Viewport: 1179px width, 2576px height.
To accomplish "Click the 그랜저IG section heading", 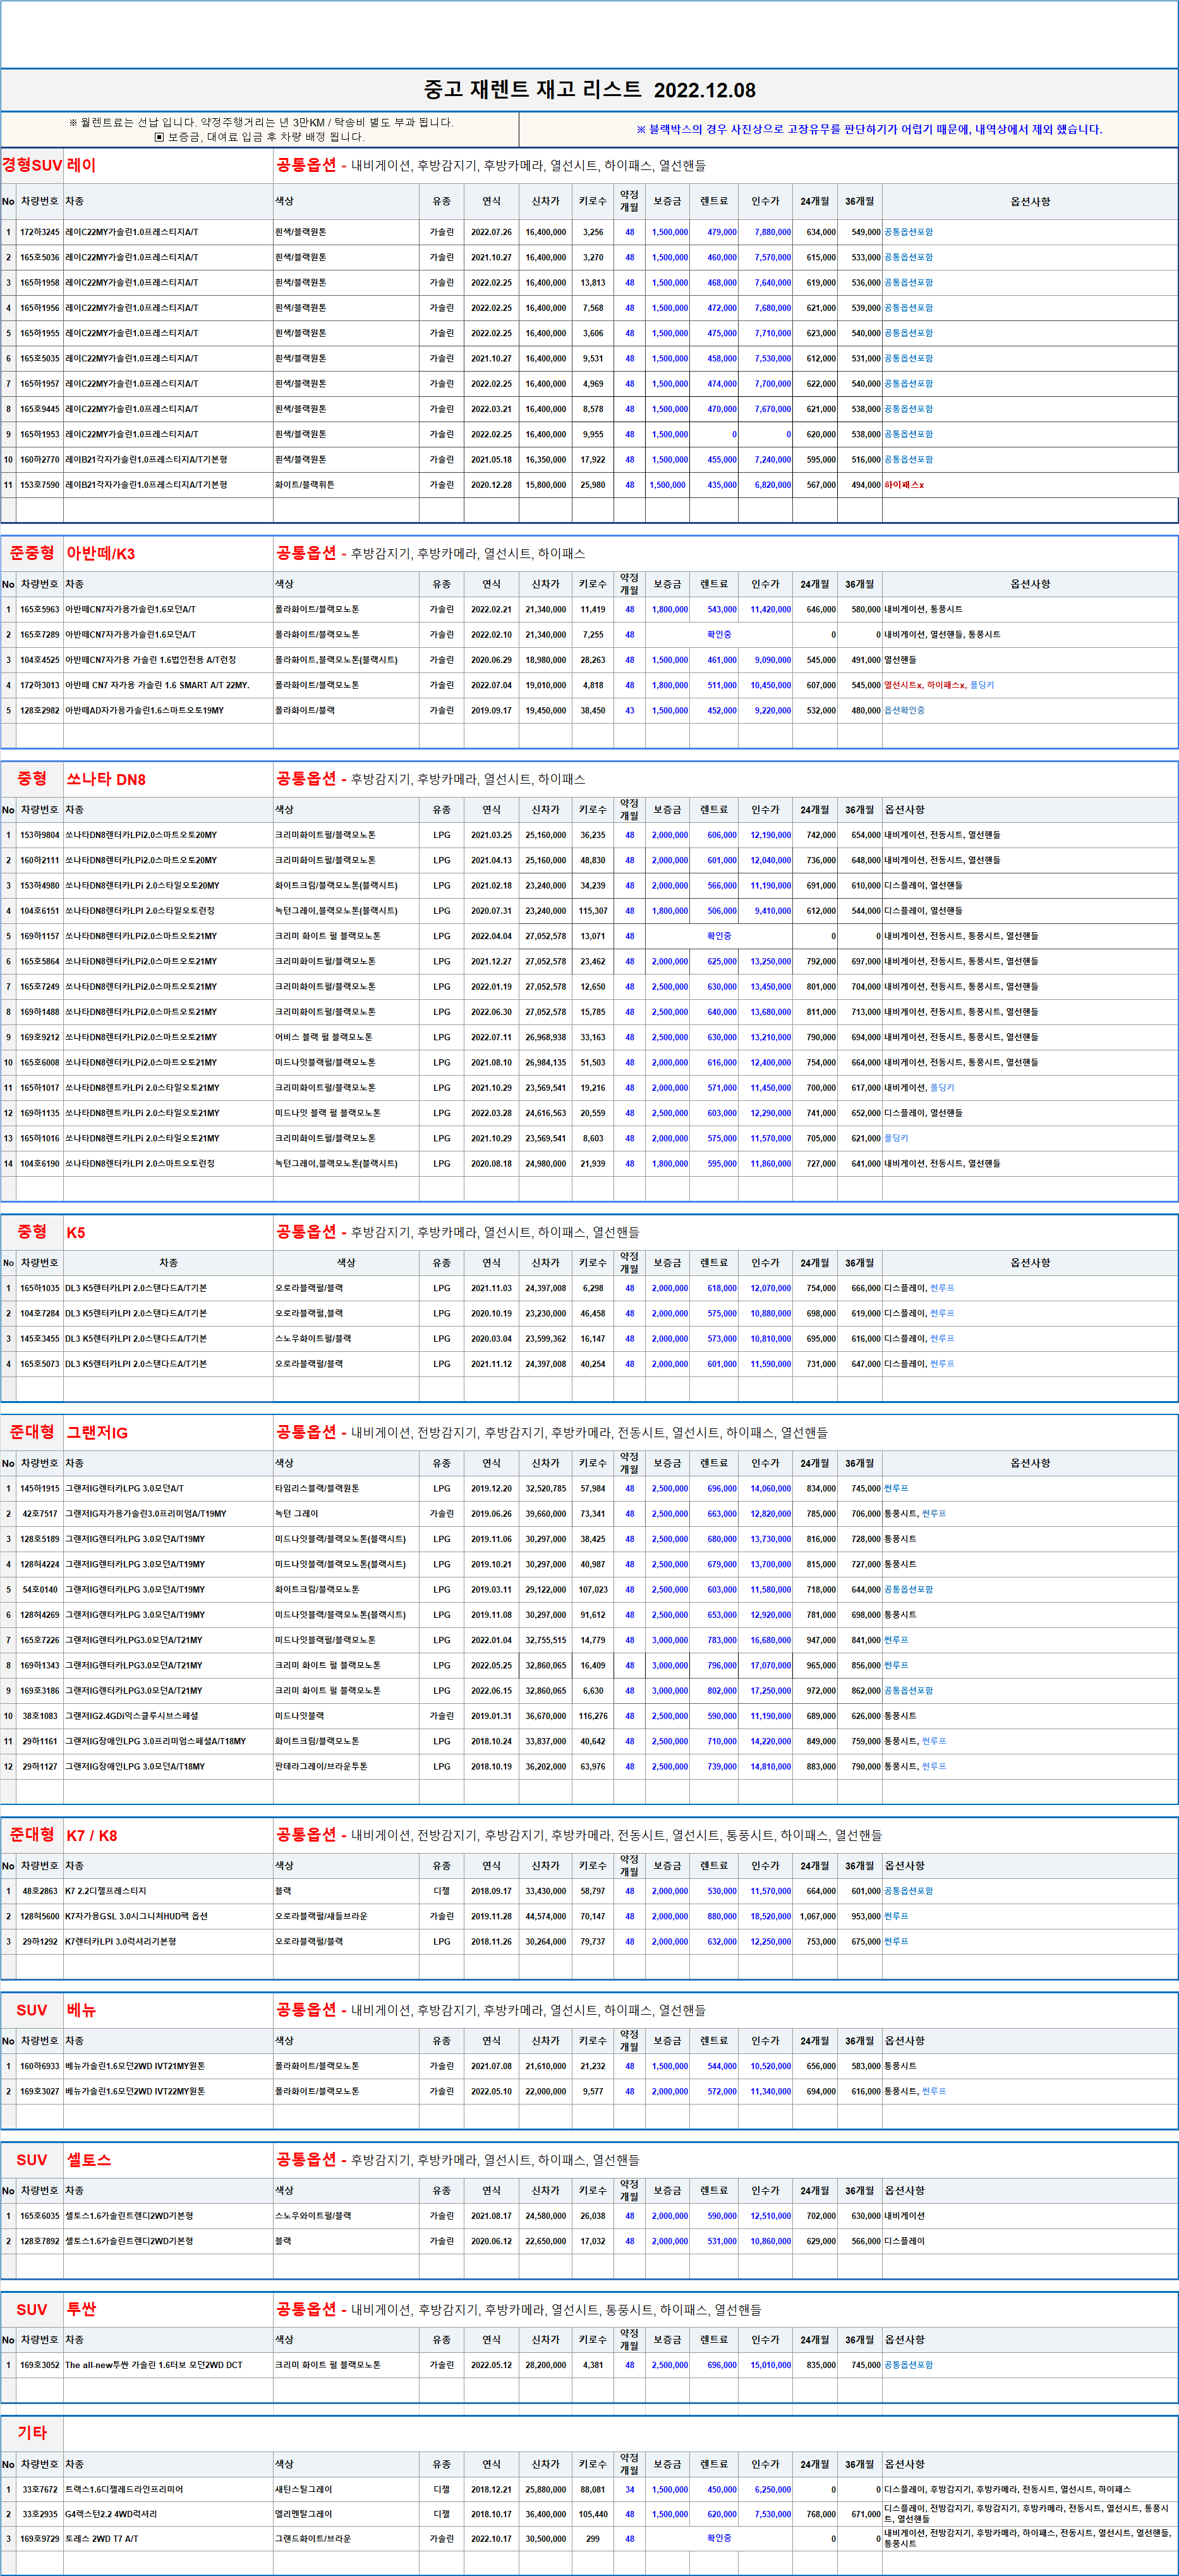I will pos(97,1433).
